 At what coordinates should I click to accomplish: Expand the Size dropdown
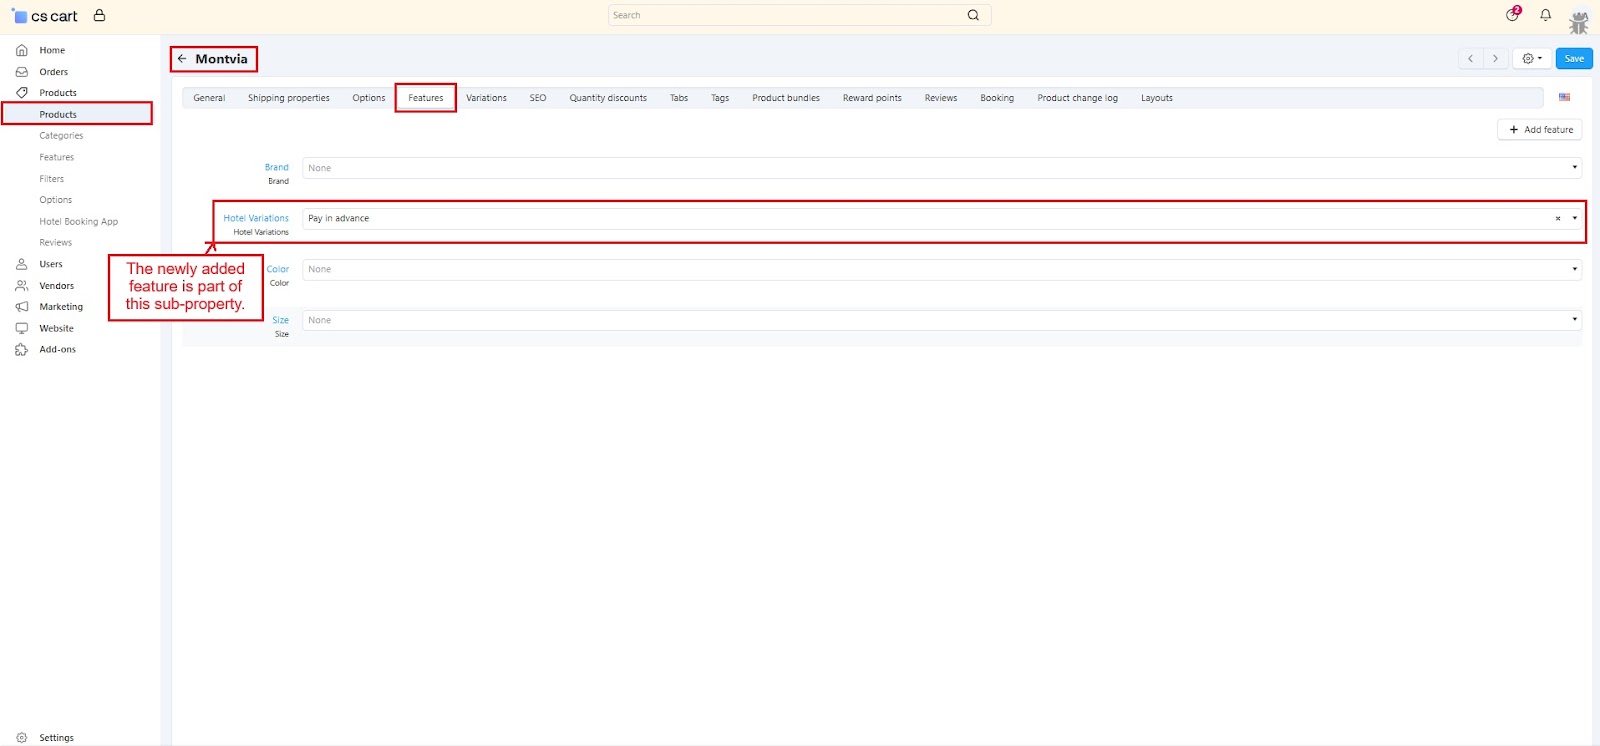click(1574, 320)
